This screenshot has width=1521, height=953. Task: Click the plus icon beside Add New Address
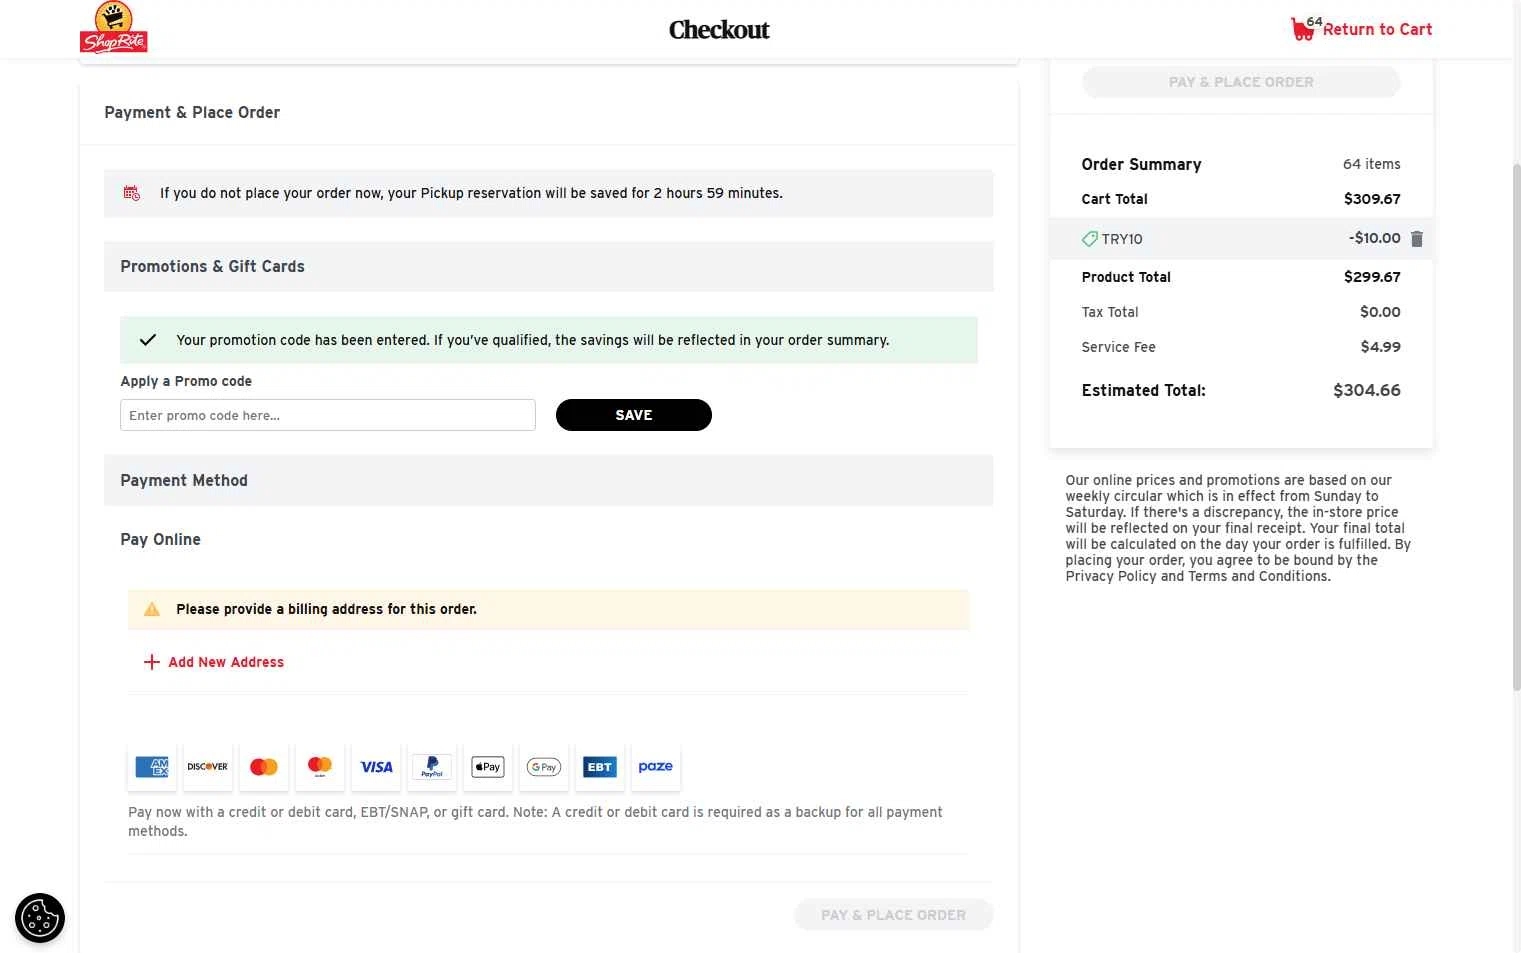[152, 662]
